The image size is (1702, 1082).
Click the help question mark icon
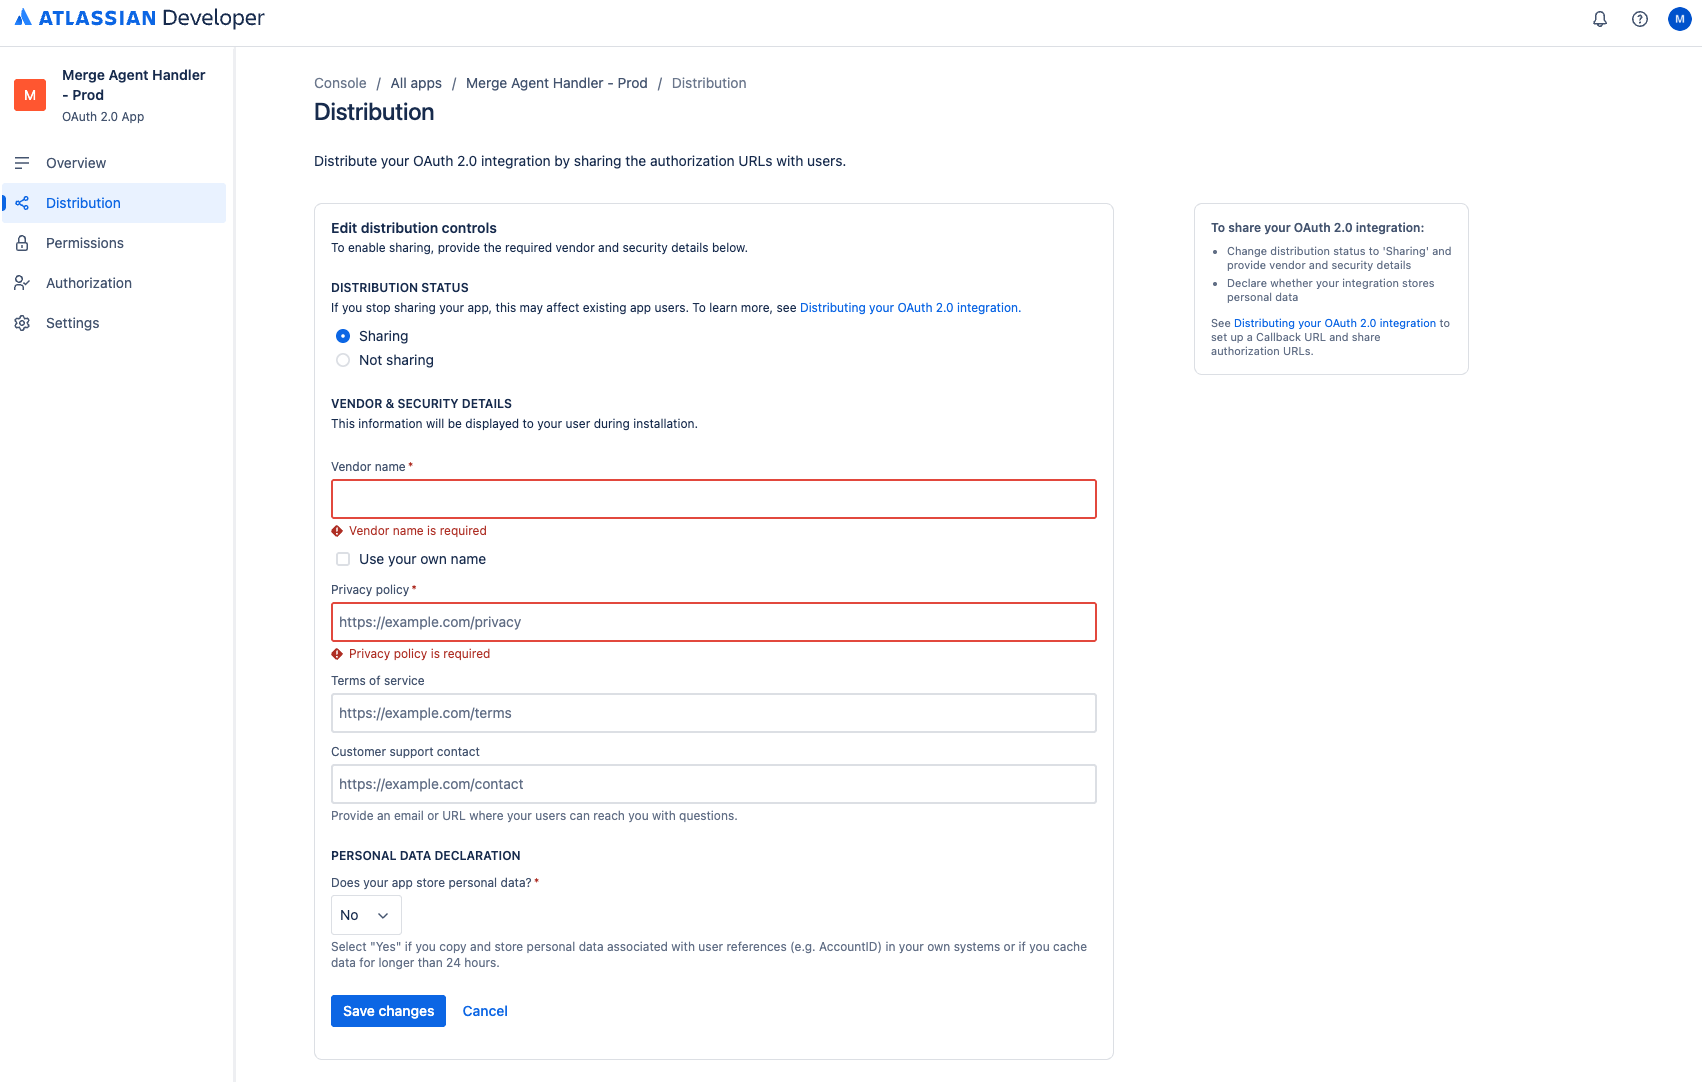click(x=1640, y=19)
